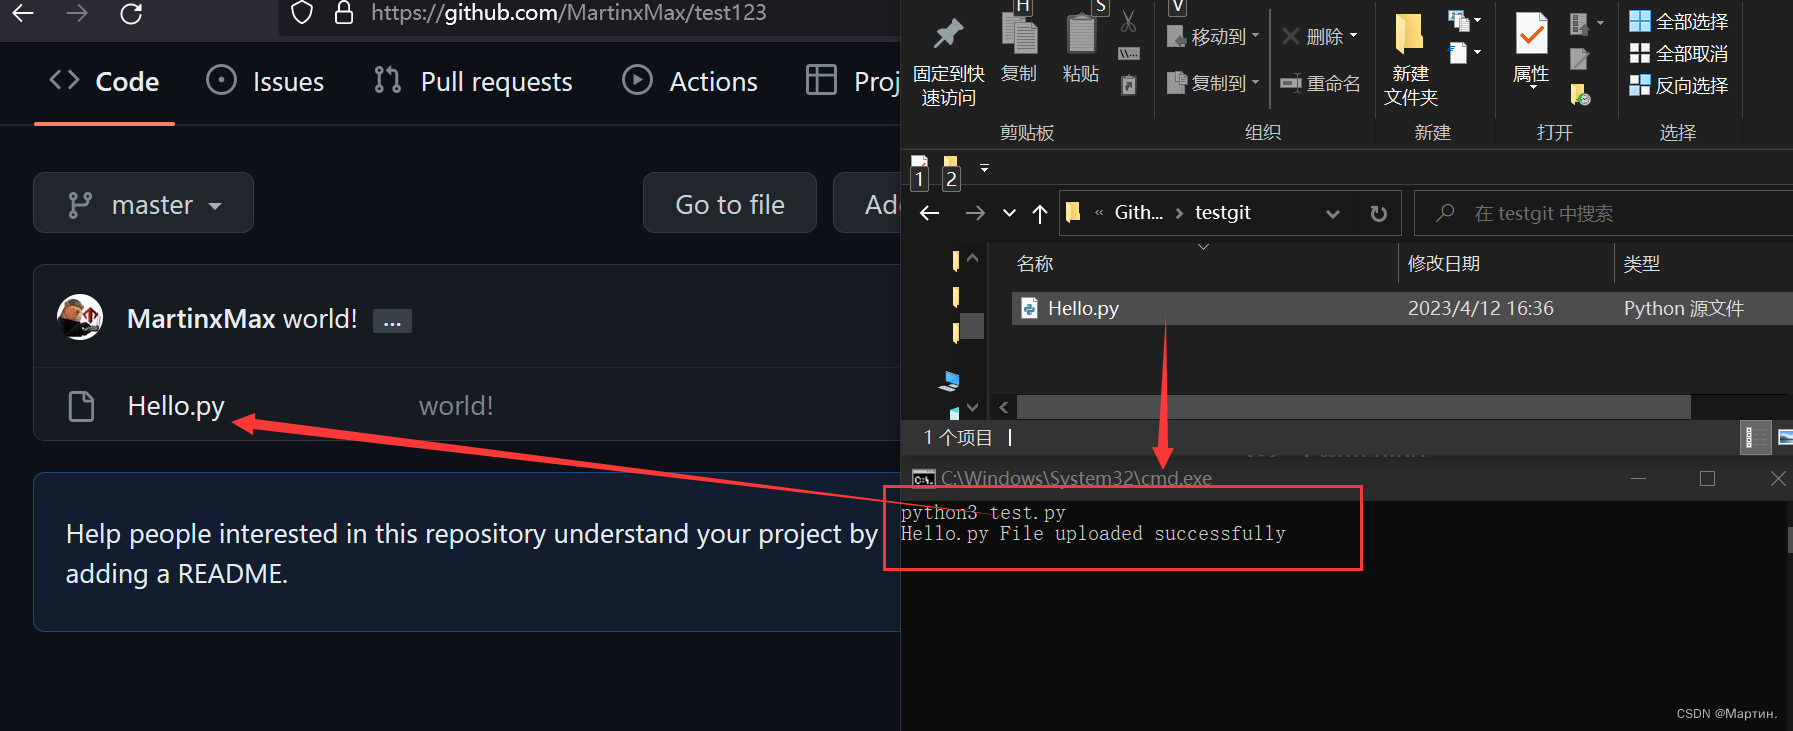This screenshot has height=731, width=1793.
Task: Switch to the Actions tab
Action: point(690,81)
